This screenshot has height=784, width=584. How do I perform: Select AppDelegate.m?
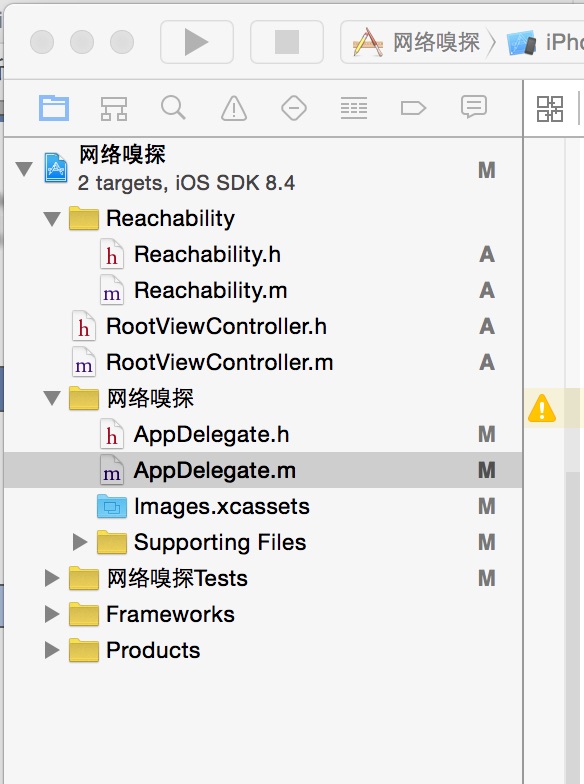pos(262,470)
